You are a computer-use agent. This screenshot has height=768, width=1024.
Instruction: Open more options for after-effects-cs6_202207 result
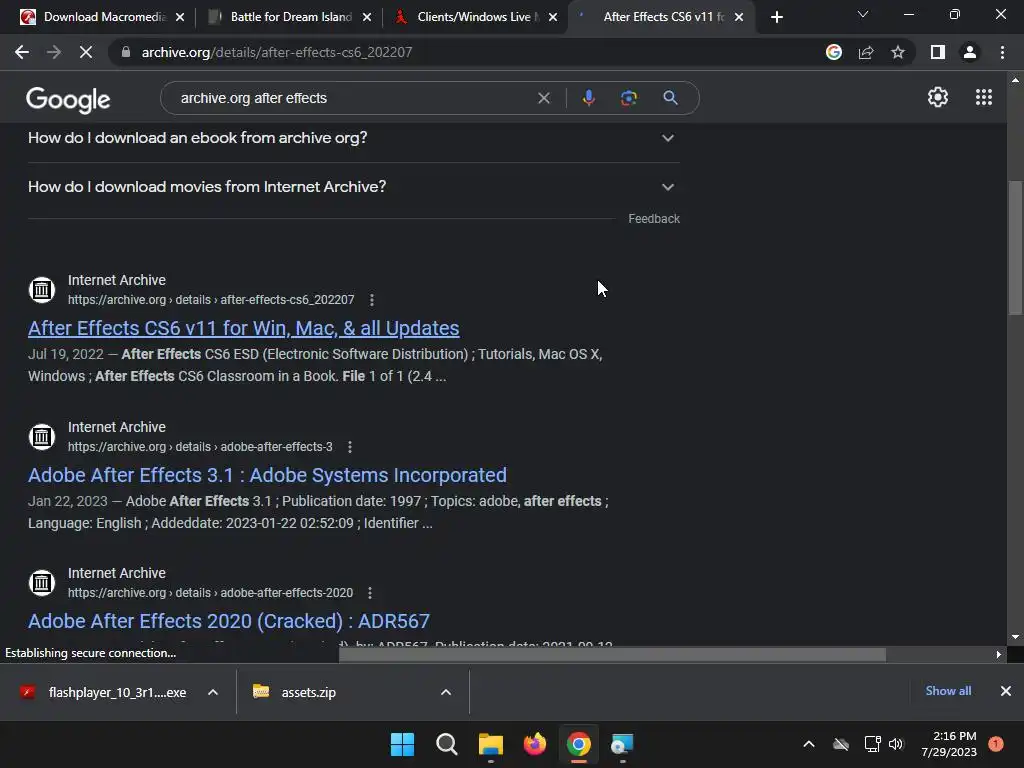click(x=372, y=300)
